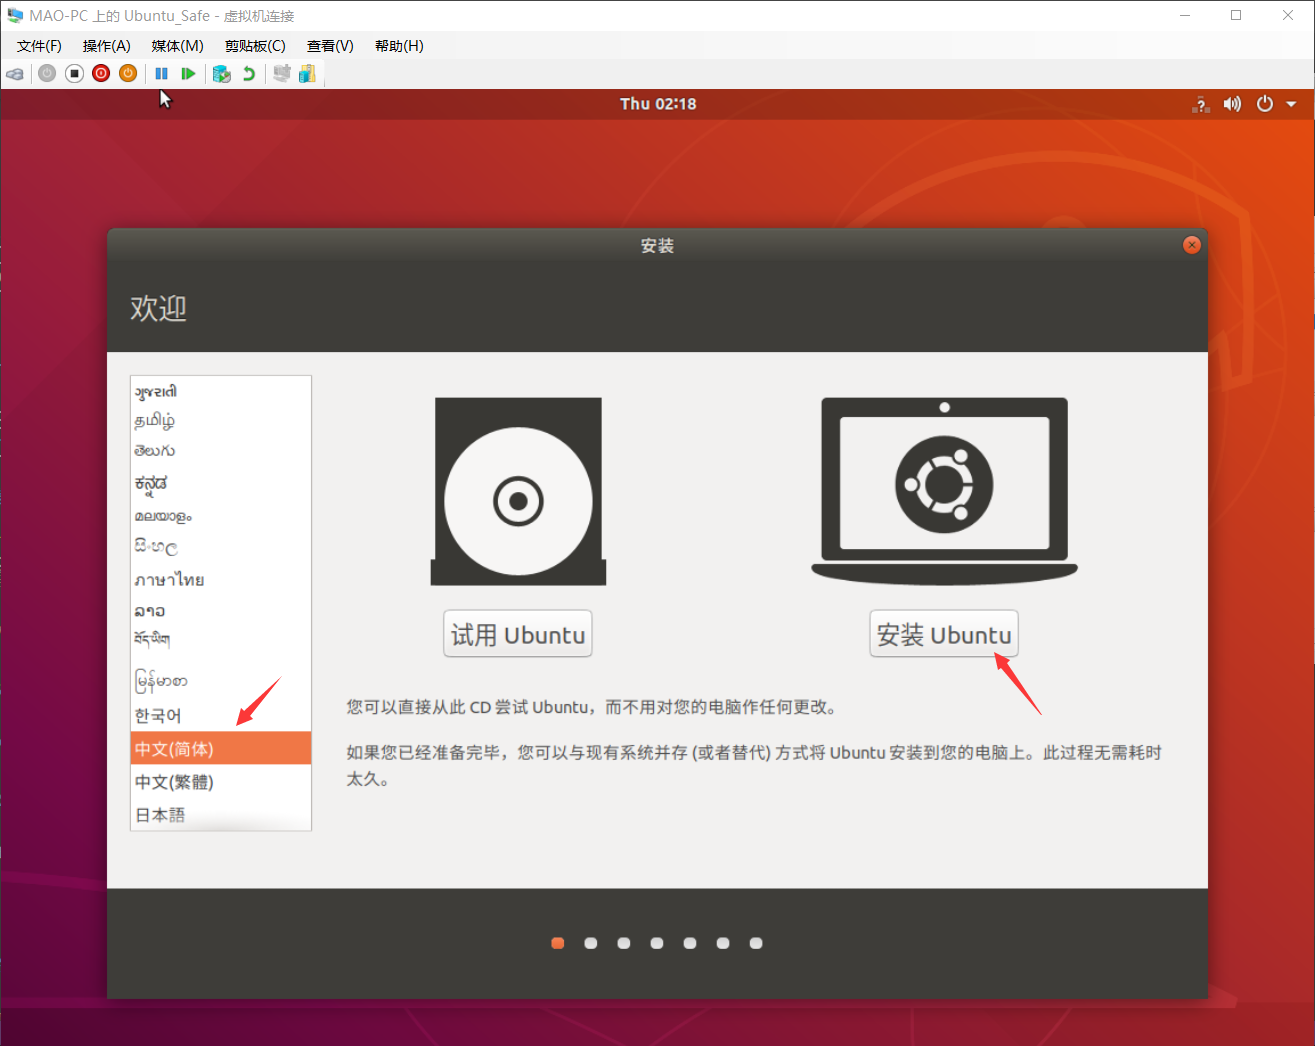Turn off the VM with the black square icon
This screenshot has width=1315, height=1046.
point(74,73)
